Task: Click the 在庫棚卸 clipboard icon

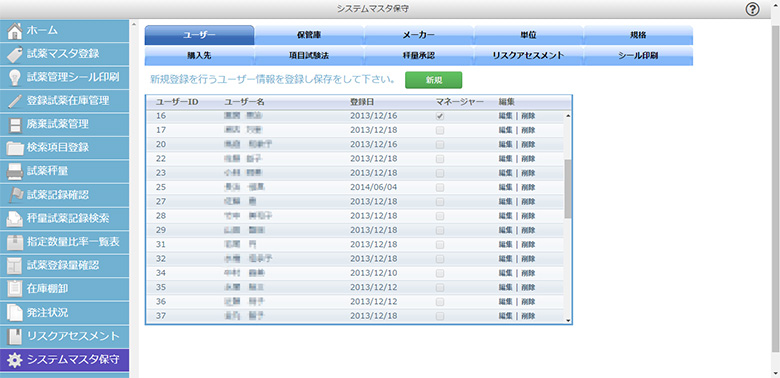Action: click(x=15, y=289)
